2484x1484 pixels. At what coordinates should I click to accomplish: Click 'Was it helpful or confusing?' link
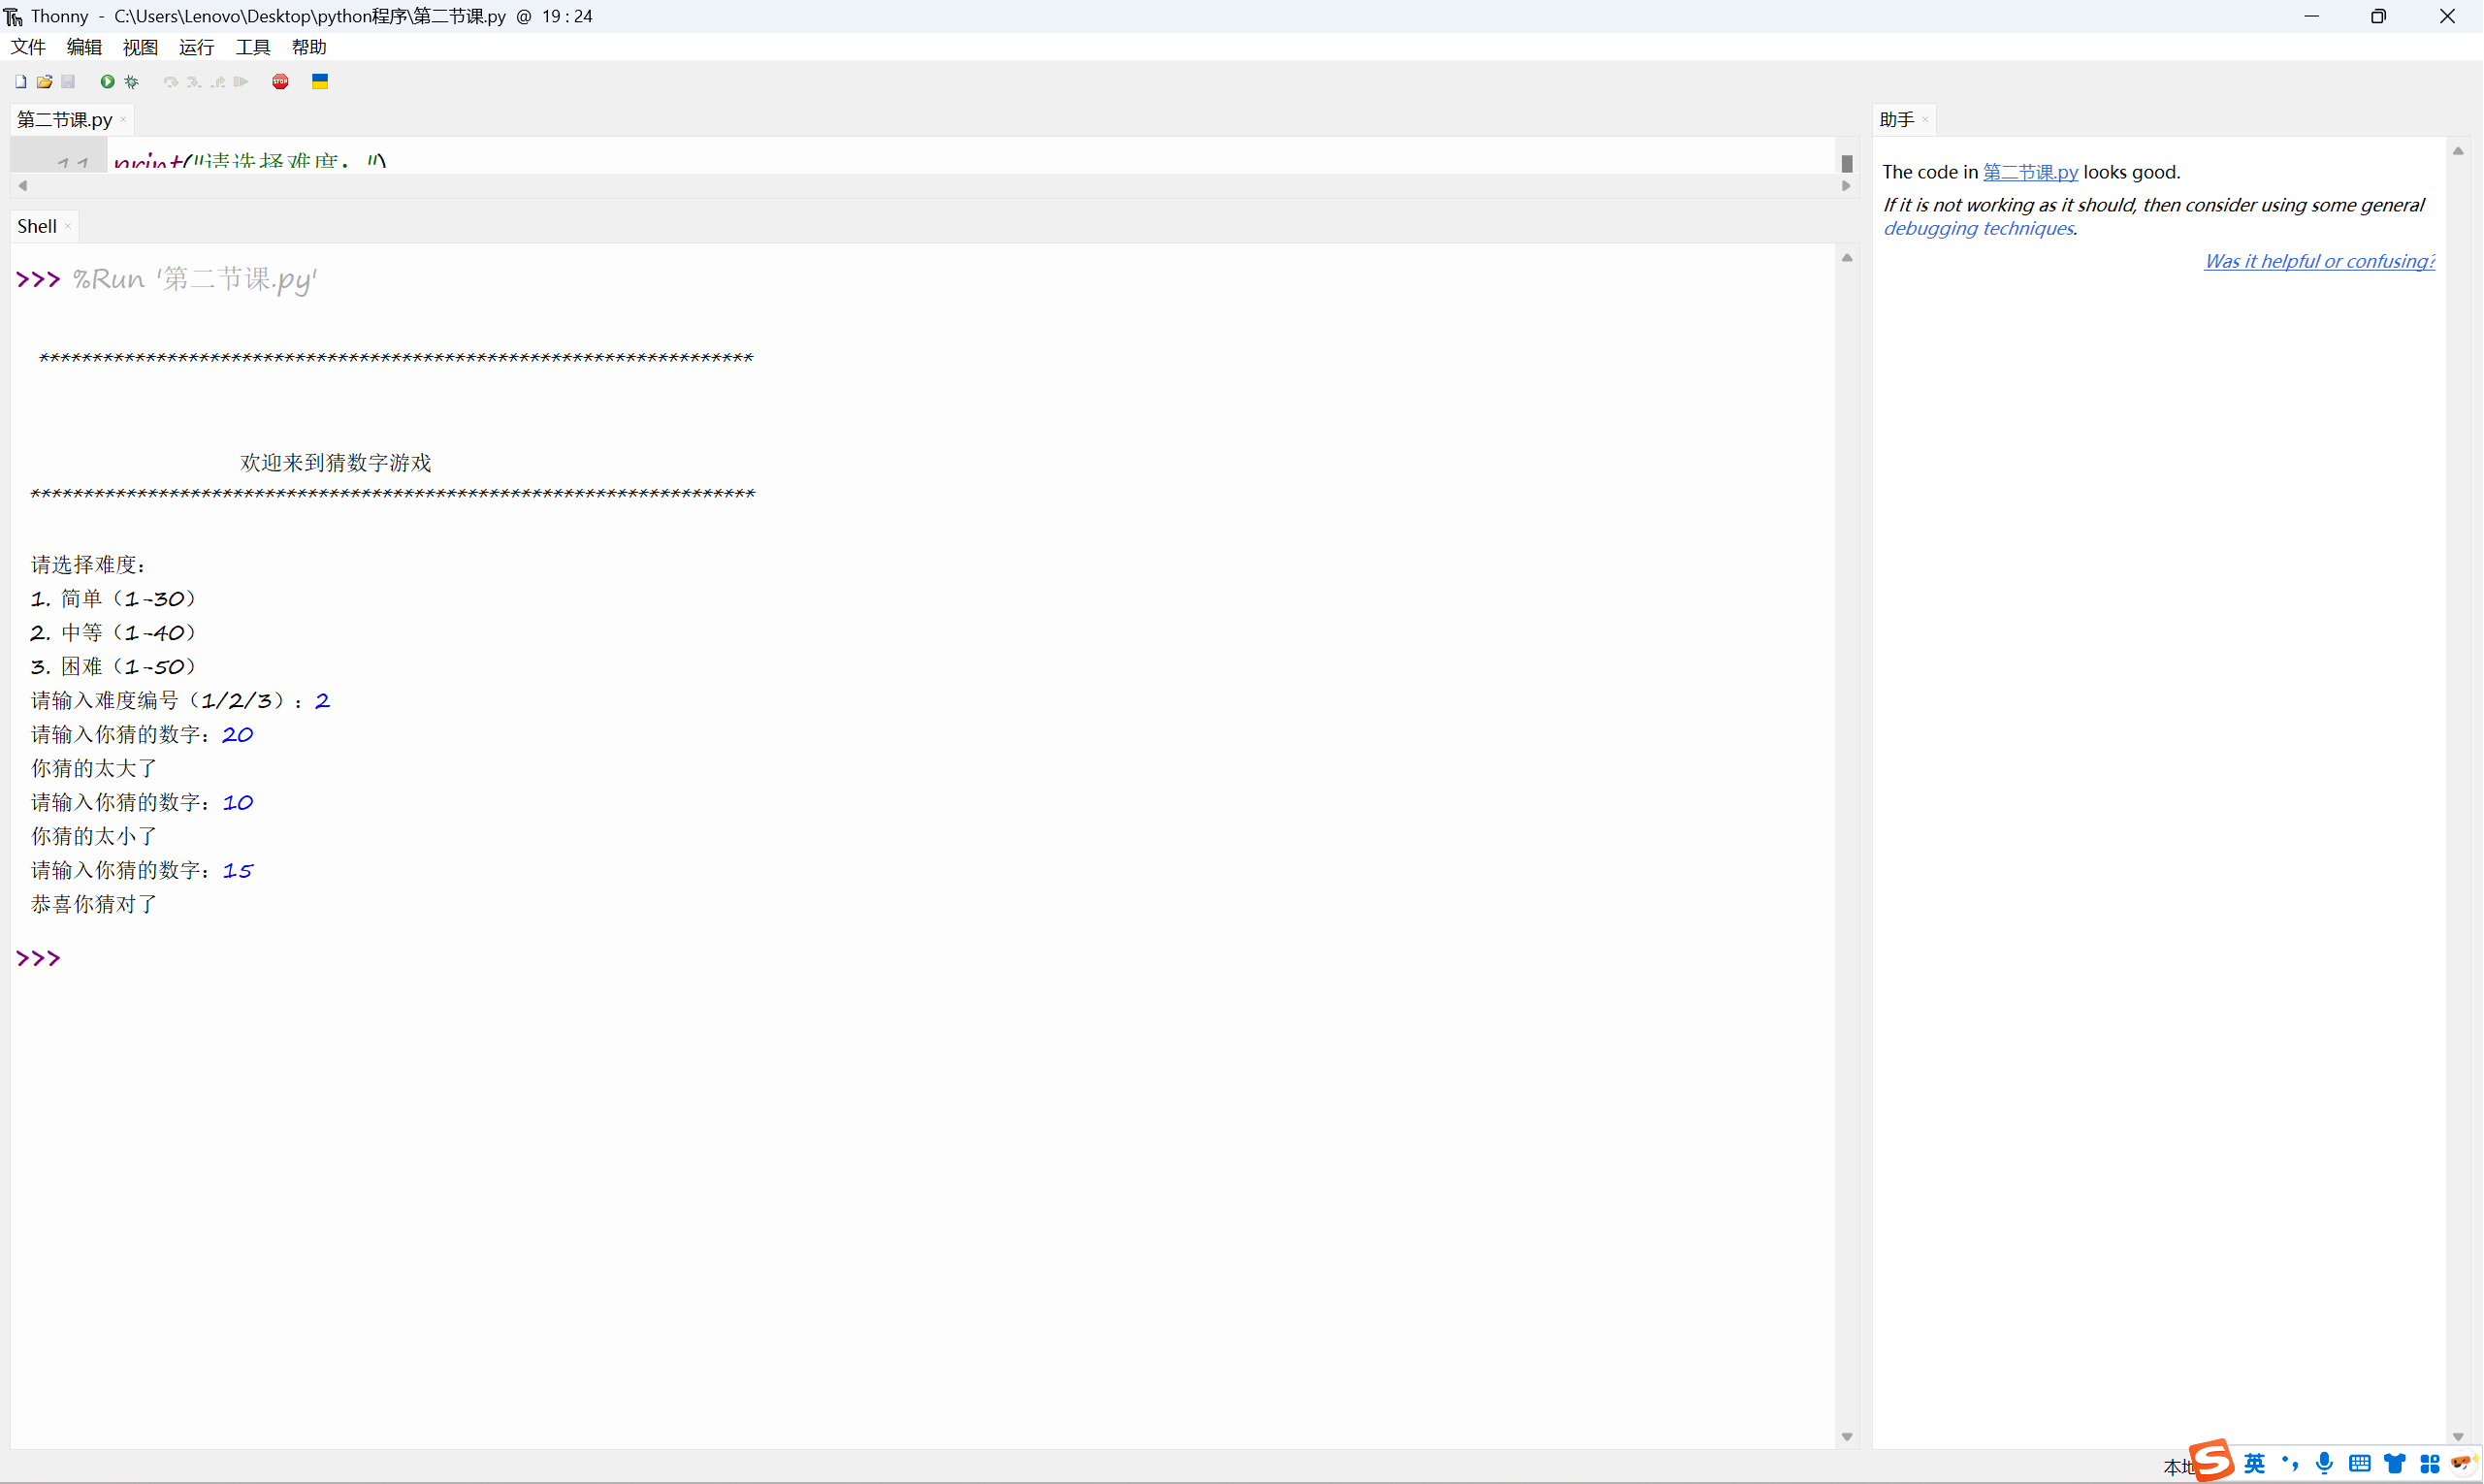(x=2319, y=262)
